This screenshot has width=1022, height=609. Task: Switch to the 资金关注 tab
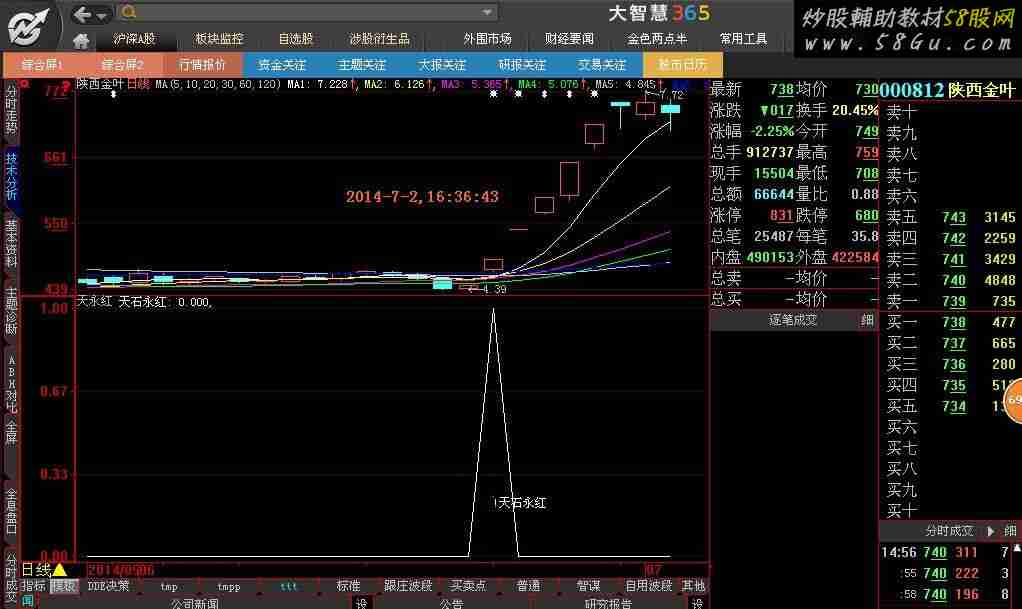coord(282,65)
